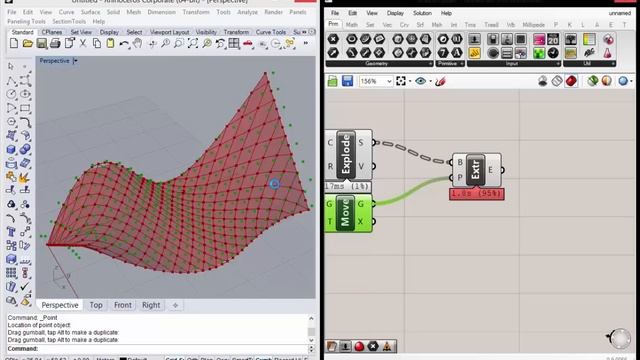640x360 pixels.
Task: Click the Undo arrow icon
Action: pos(124,43)
